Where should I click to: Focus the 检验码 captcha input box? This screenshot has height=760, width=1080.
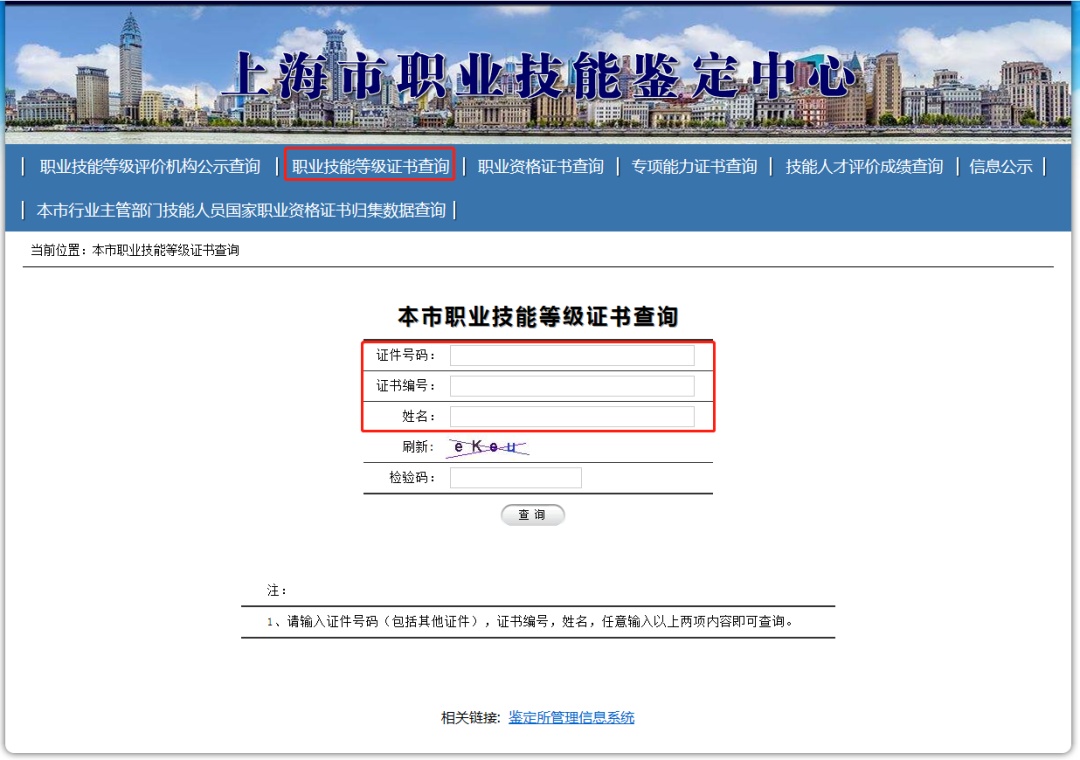click(x=515, y=478)
